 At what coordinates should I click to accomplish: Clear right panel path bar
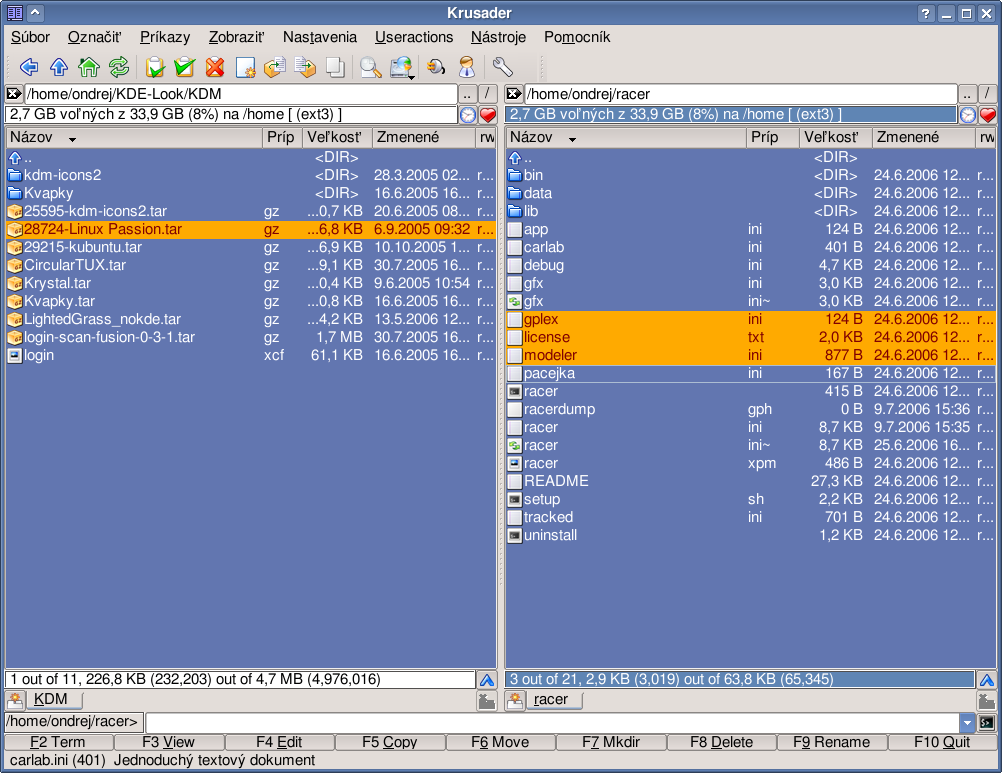514,94
